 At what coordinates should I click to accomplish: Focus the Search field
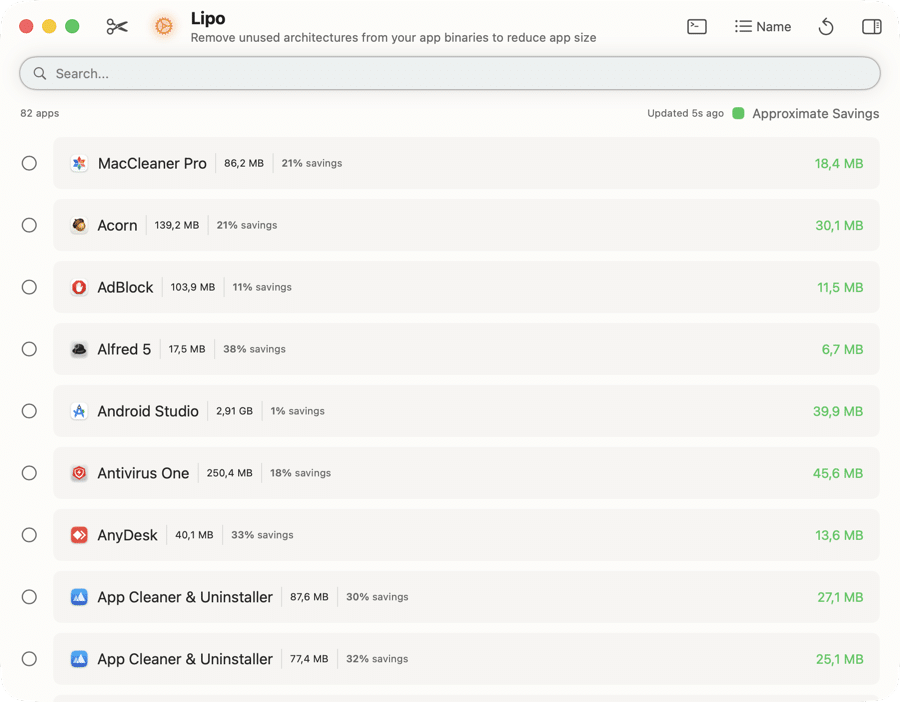pyautogui.click(x=450, y=73)
